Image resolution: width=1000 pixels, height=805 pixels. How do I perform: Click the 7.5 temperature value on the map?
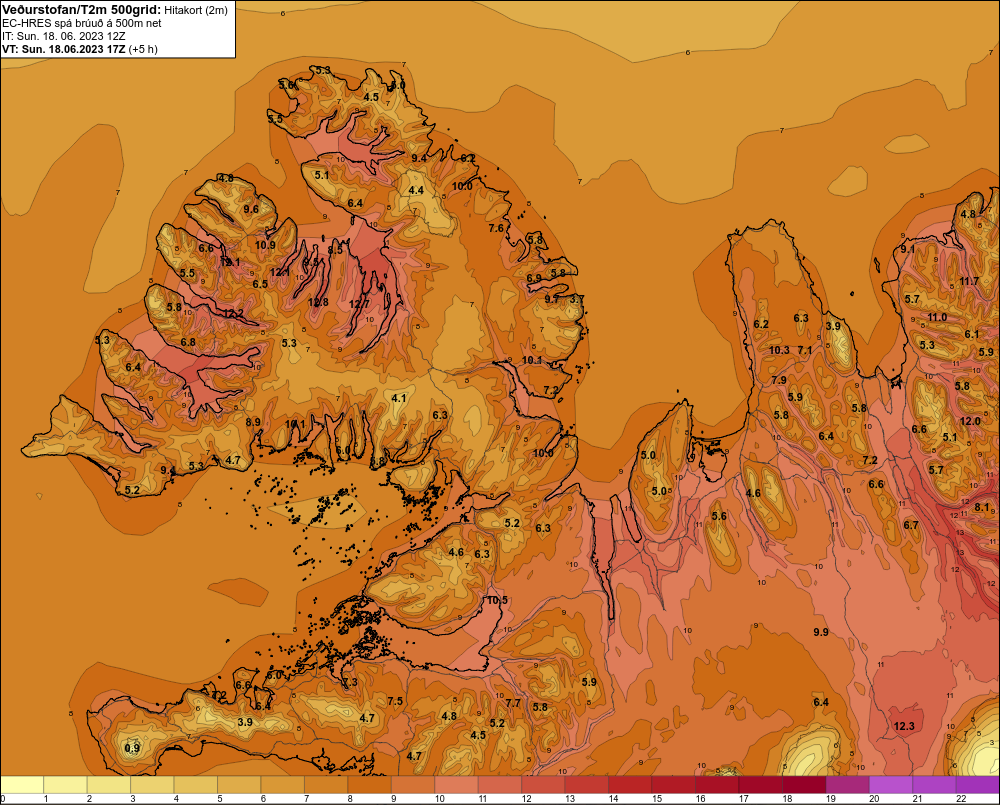point(395,701)
